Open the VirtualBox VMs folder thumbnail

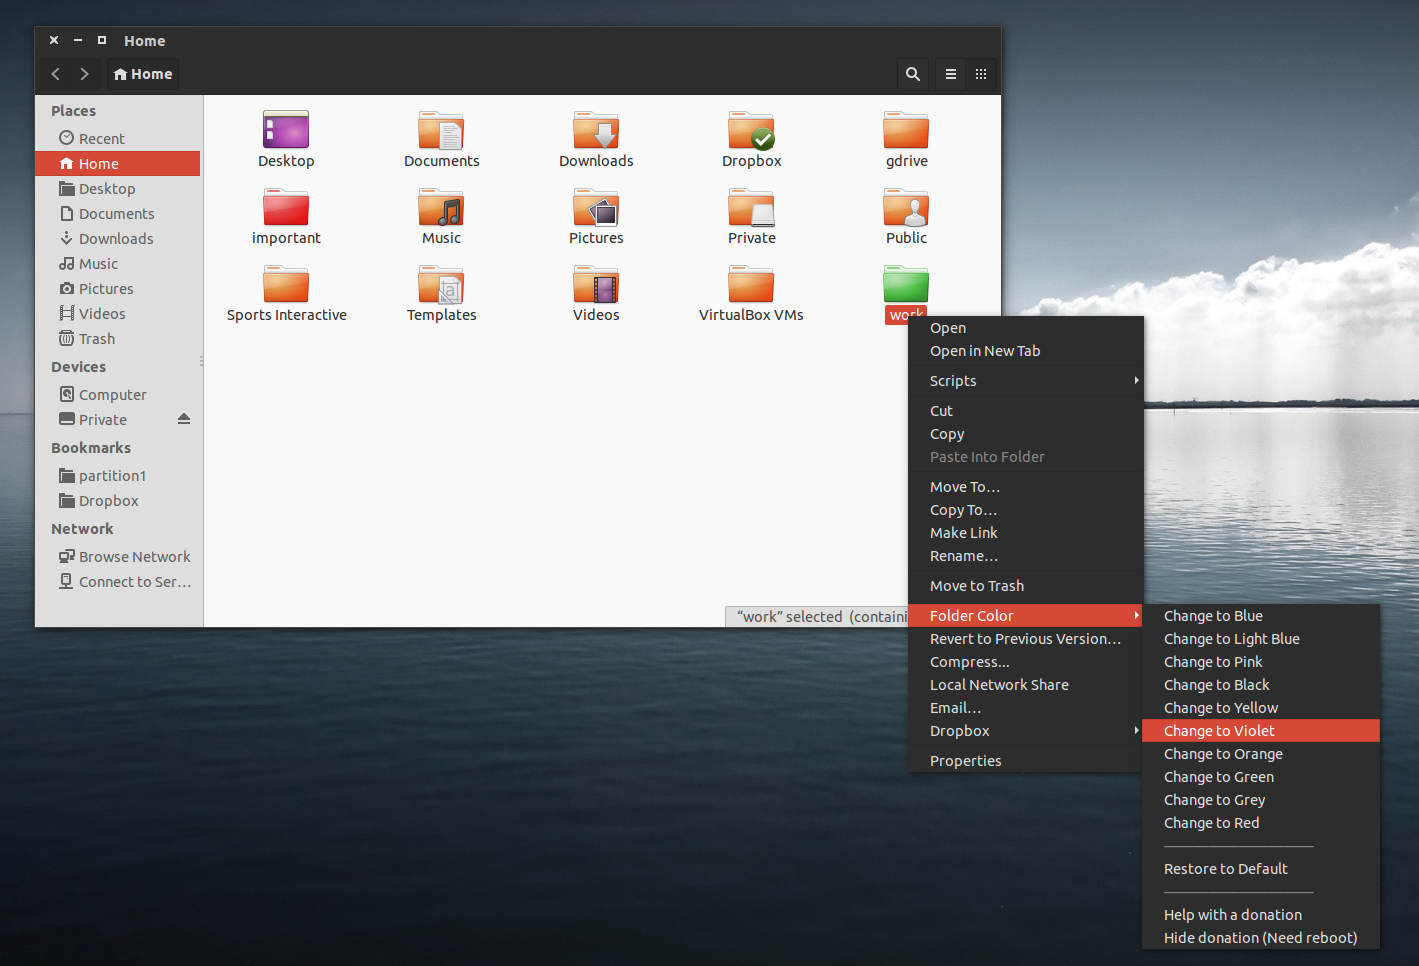pos(751,283)
